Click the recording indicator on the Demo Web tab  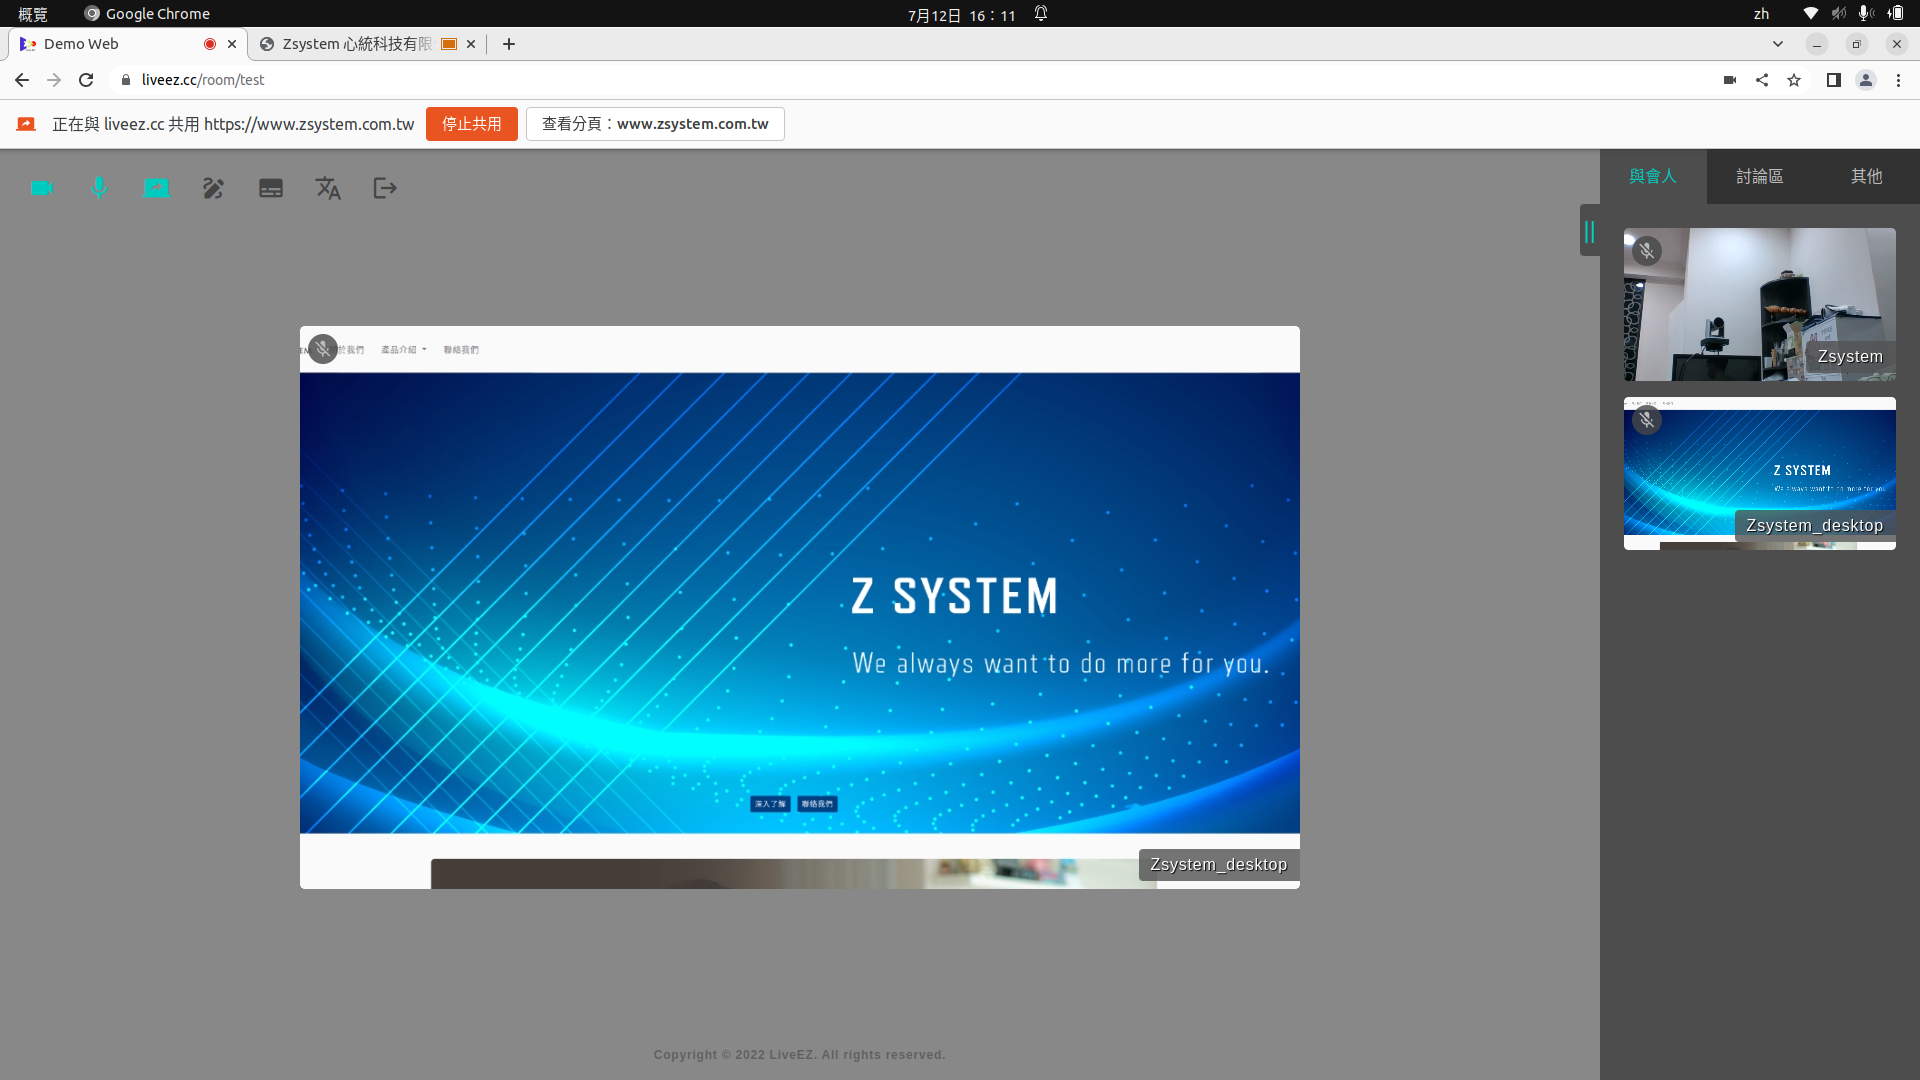click(210, 44)
